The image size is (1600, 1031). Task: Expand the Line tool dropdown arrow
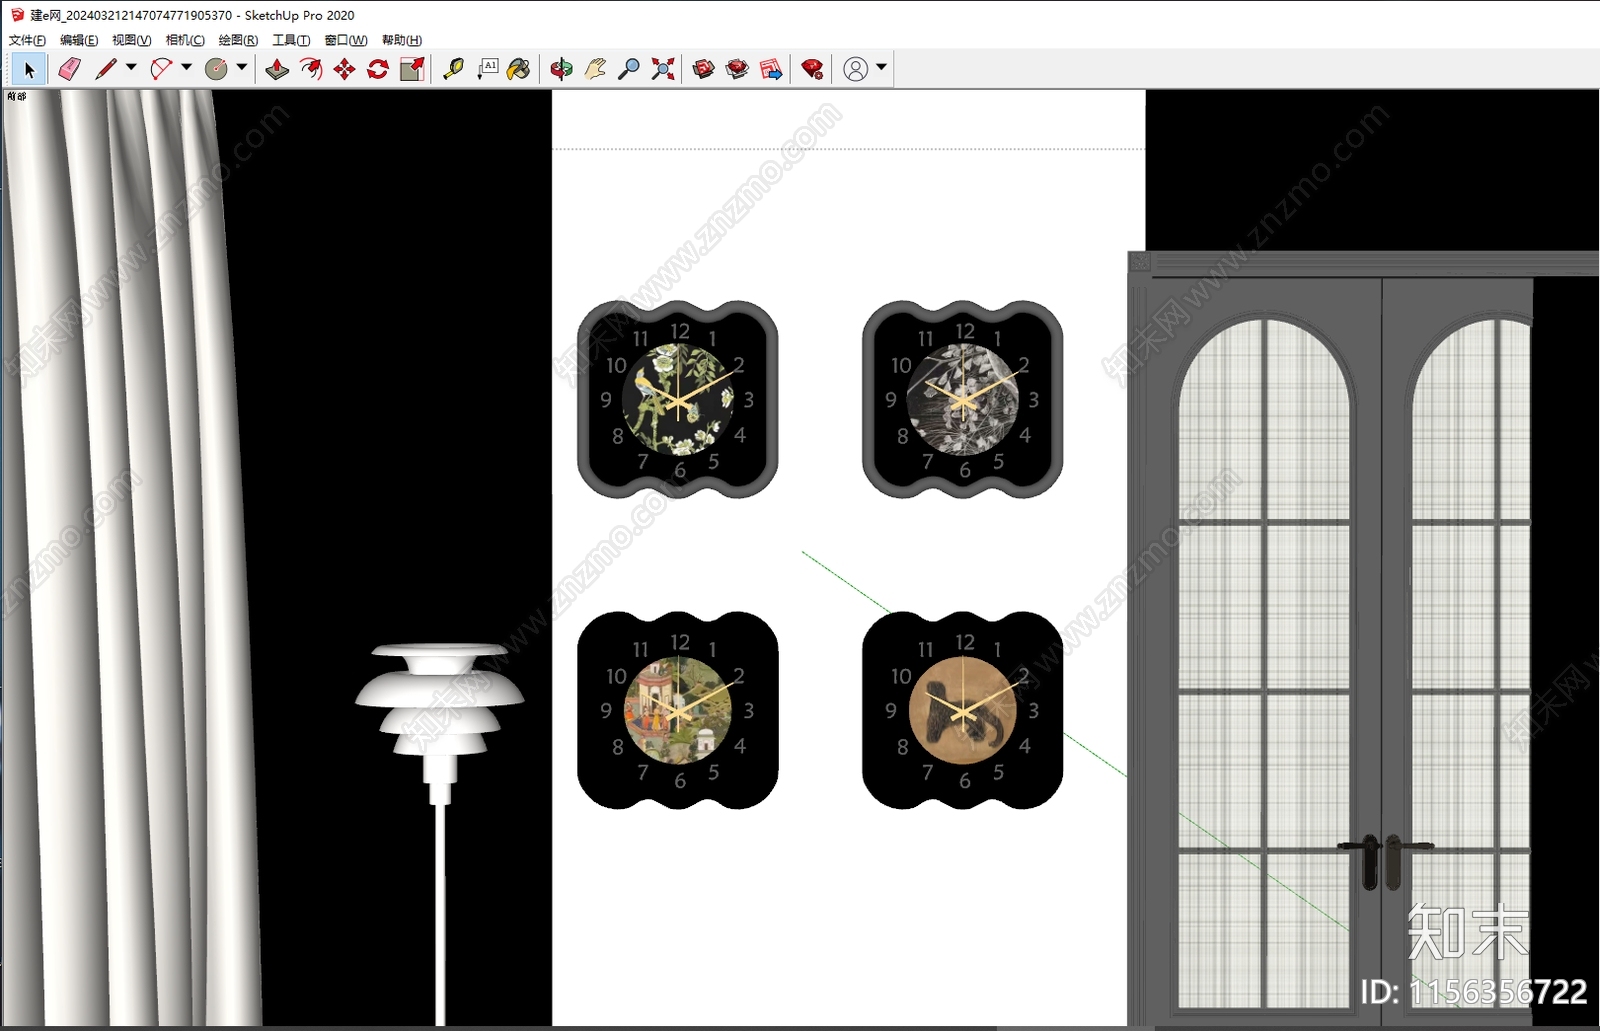click(x=131, y=68)
